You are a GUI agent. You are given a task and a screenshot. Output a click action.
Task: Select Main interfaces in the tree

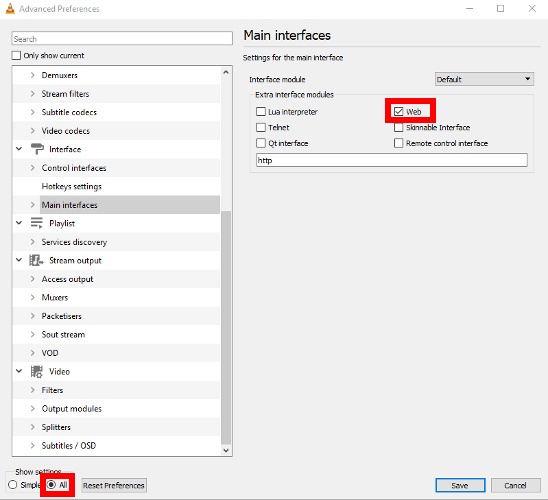tap(70, 205)
